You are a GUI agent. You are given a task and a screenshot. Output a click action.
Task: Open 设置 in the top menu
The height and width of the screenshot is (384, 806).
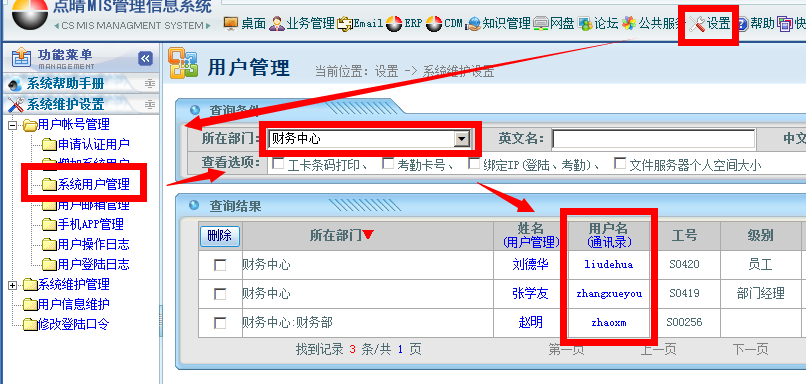710,24
